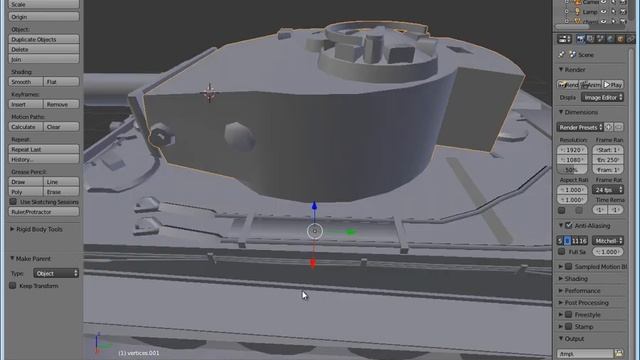Expand the Post Processing panel

coord(561,302)
